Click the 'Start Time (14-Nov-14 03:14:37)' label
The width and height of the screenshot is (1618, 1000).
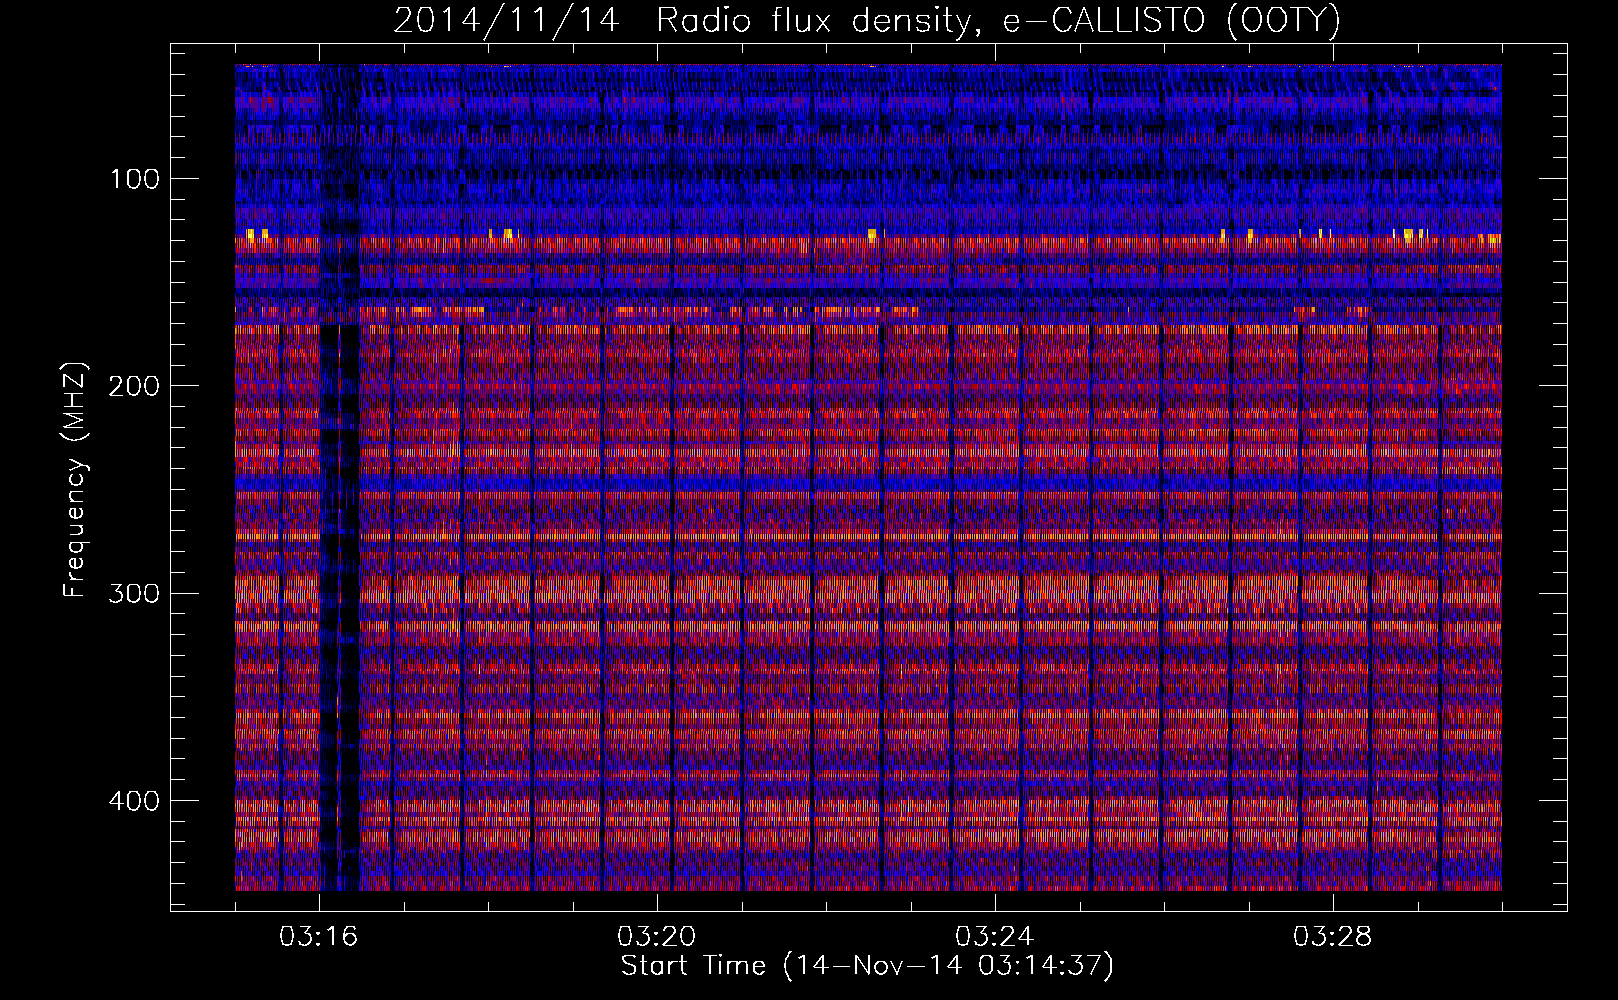coord(867,966)
